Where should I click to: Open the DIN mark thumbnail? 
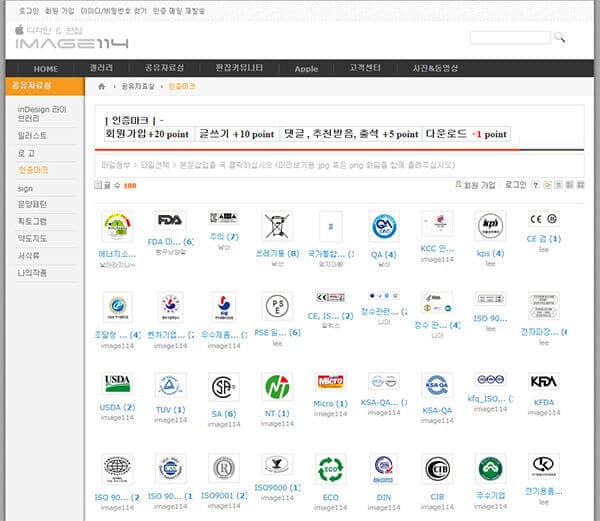tap(384, 469)
